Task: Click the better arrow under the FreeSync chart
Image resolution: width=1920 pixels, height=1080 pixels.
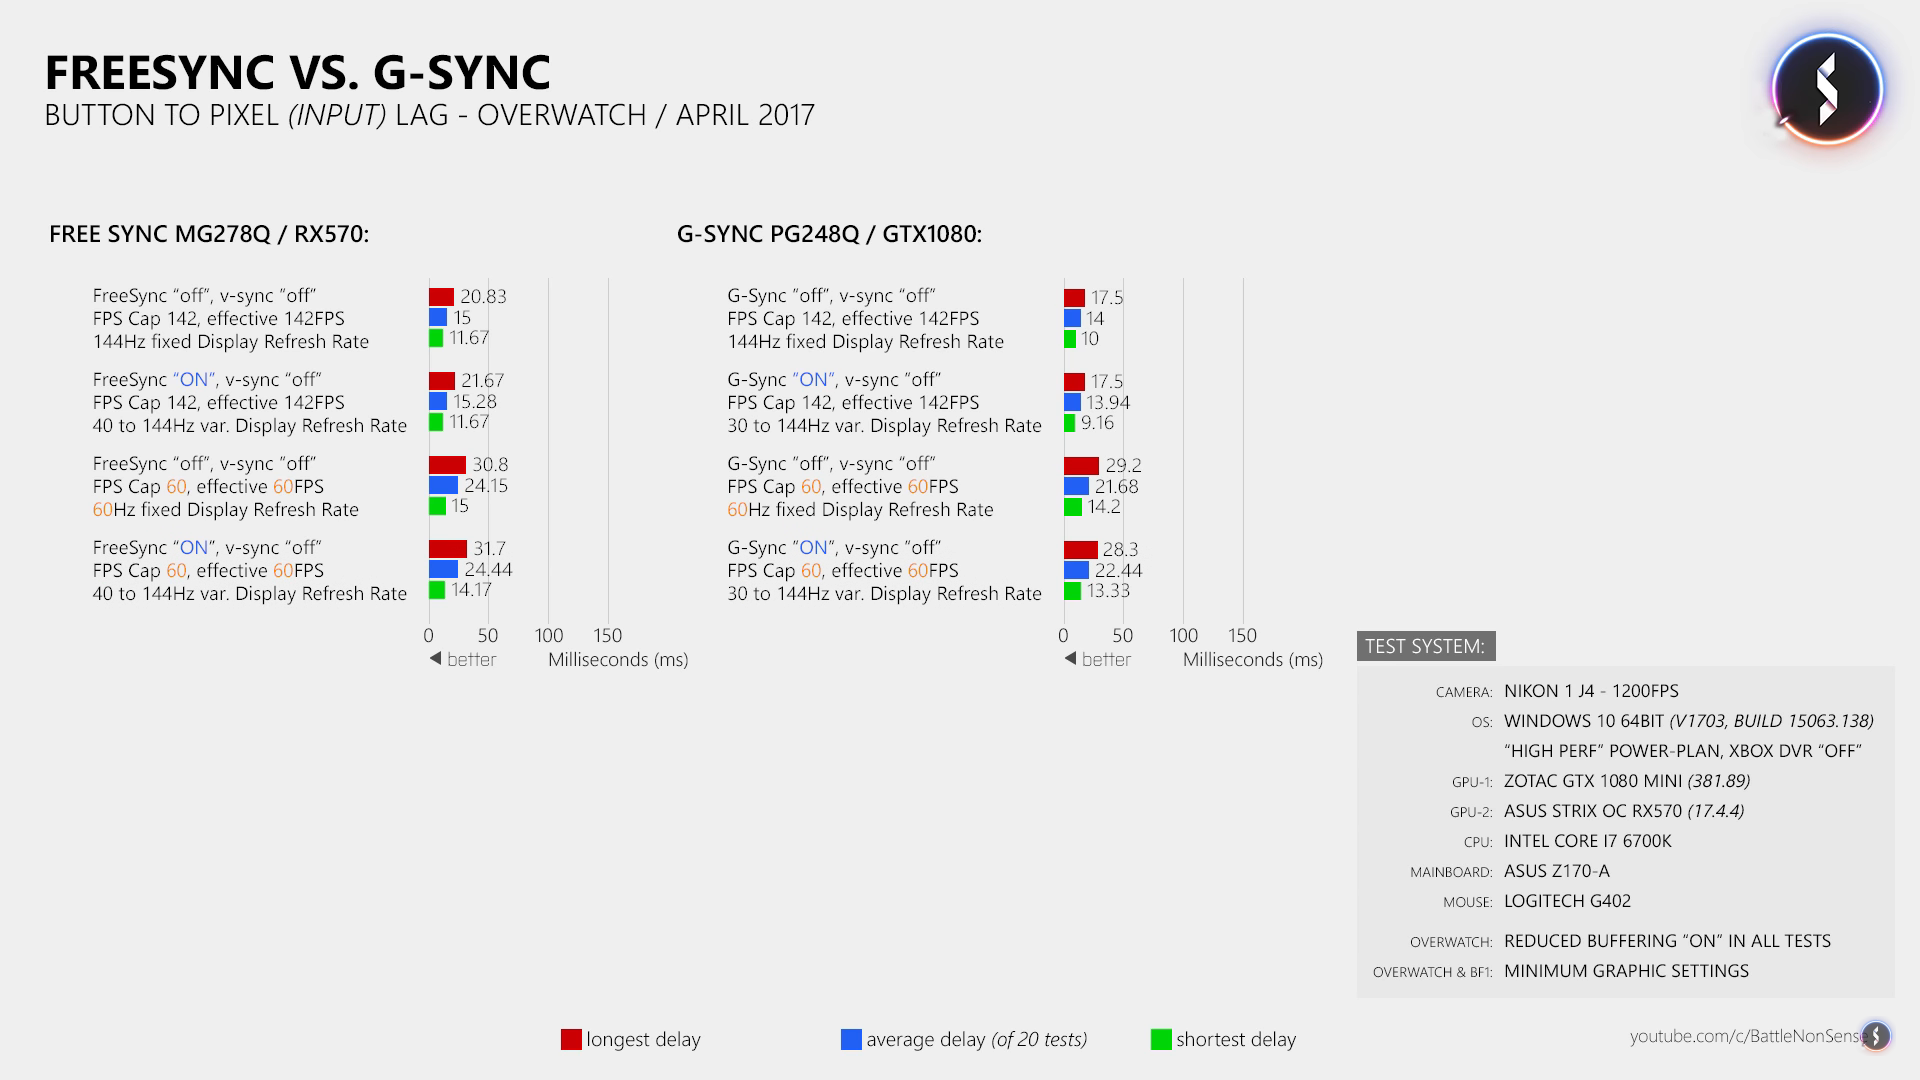Action: pos(435,659)
